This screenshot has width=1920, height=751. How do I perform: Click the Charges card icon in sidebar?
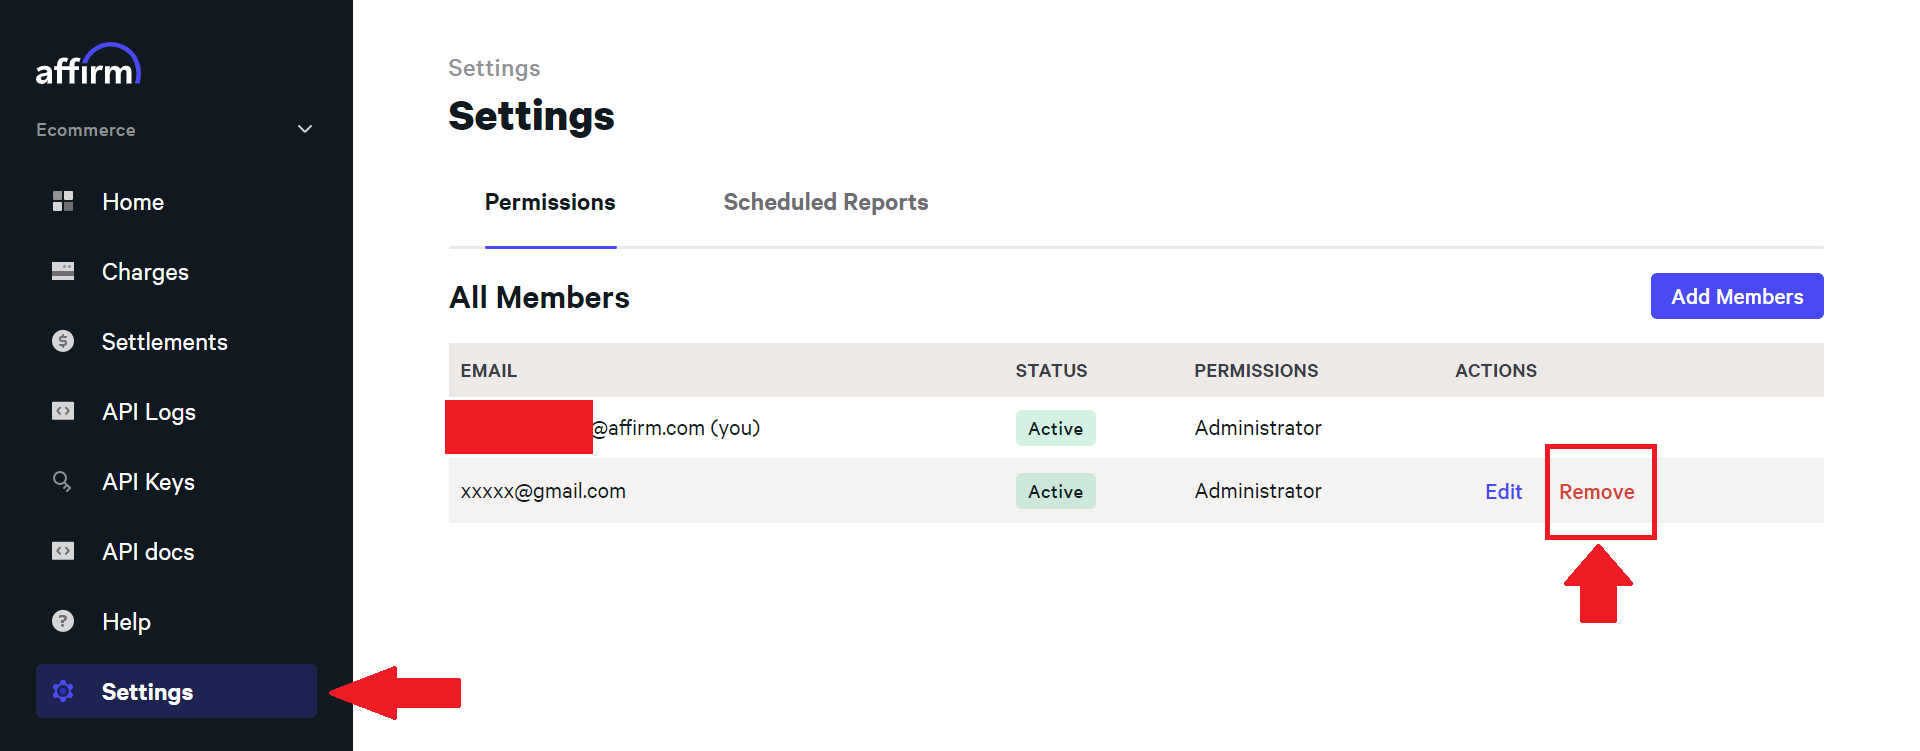(63, 271)
